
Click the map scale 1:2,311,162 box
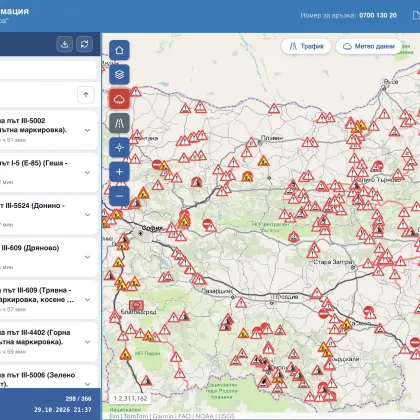pyautogui.click(x=130, y=398)
